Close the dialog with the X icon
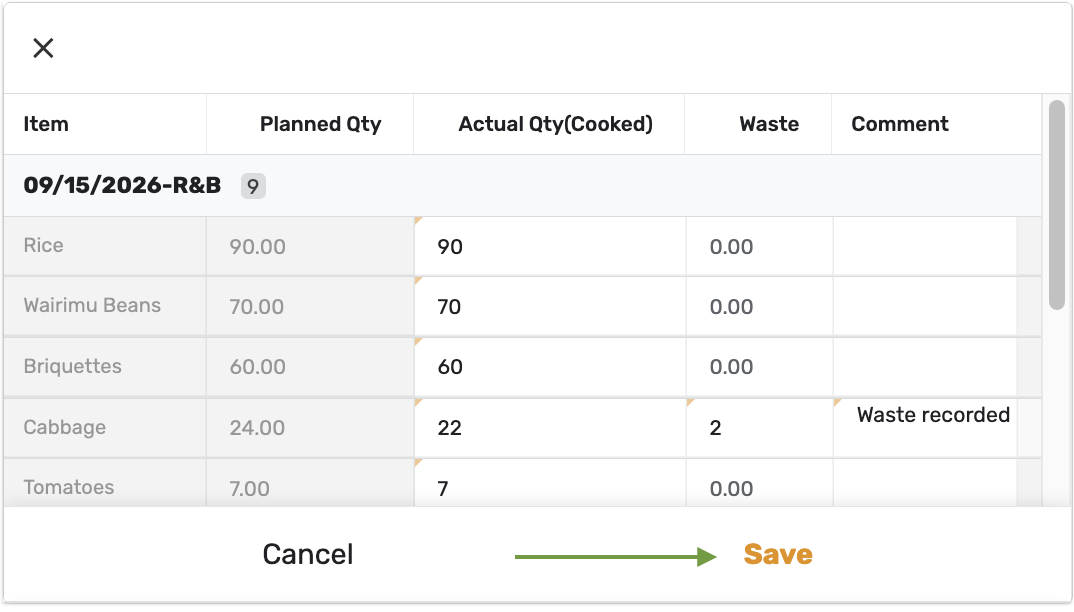The image size is (1074, 612). [43, 48]
